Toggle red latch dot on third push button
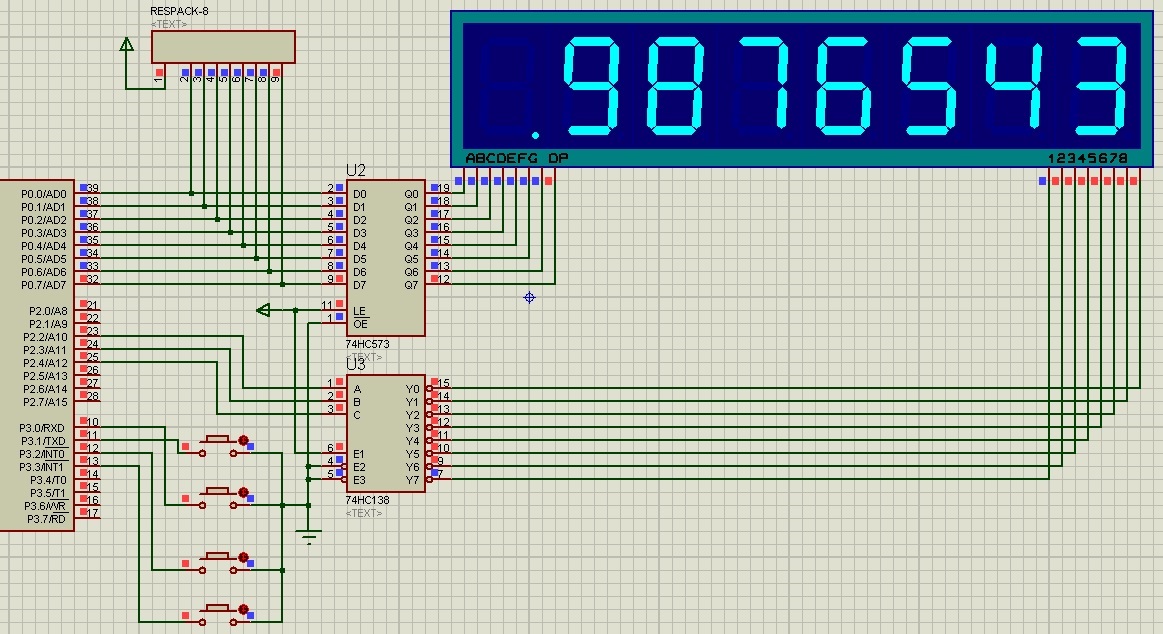The height and width of the screenshot is (634, 1163). click(x=243, y=557)
